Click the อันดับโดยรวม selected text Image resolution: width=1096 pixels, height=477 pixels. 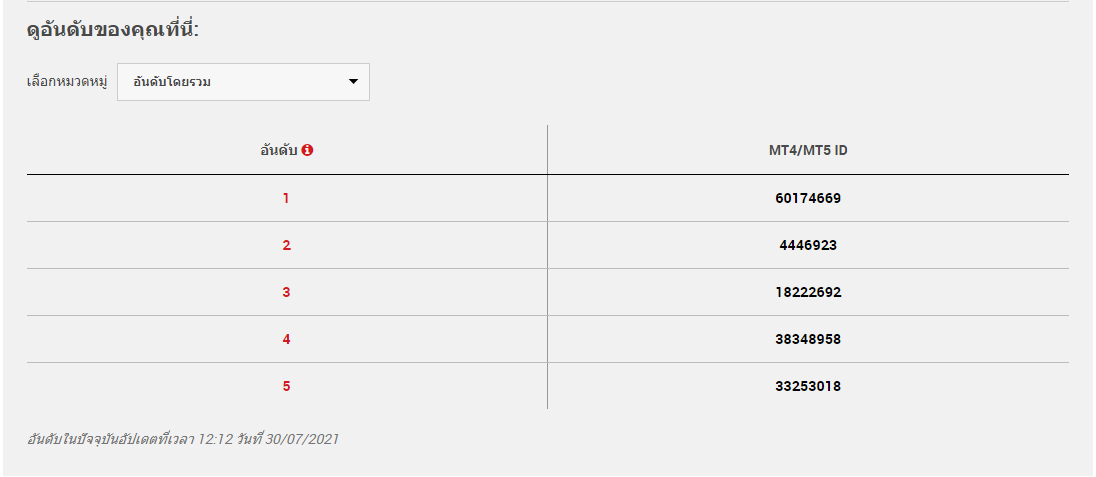(172, 82)
